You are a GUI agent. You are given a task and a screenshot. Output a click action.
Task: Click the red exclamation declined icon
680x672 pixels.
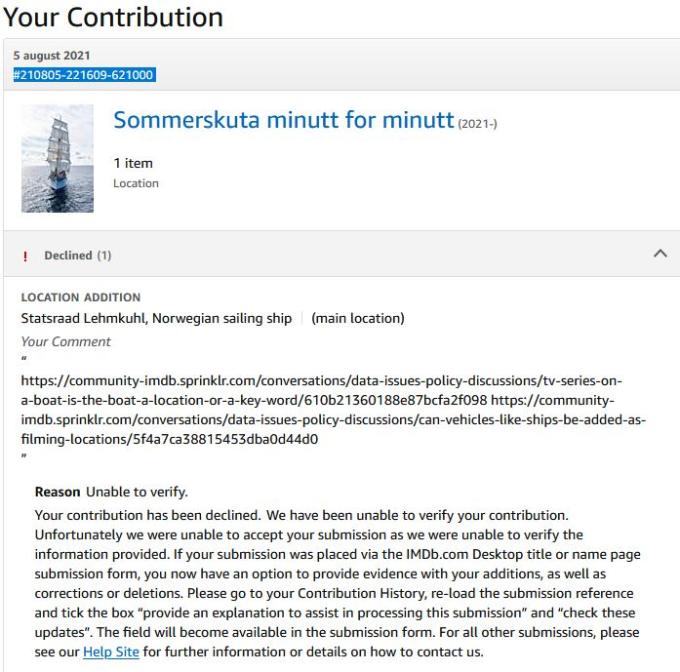tap(25, 256)
